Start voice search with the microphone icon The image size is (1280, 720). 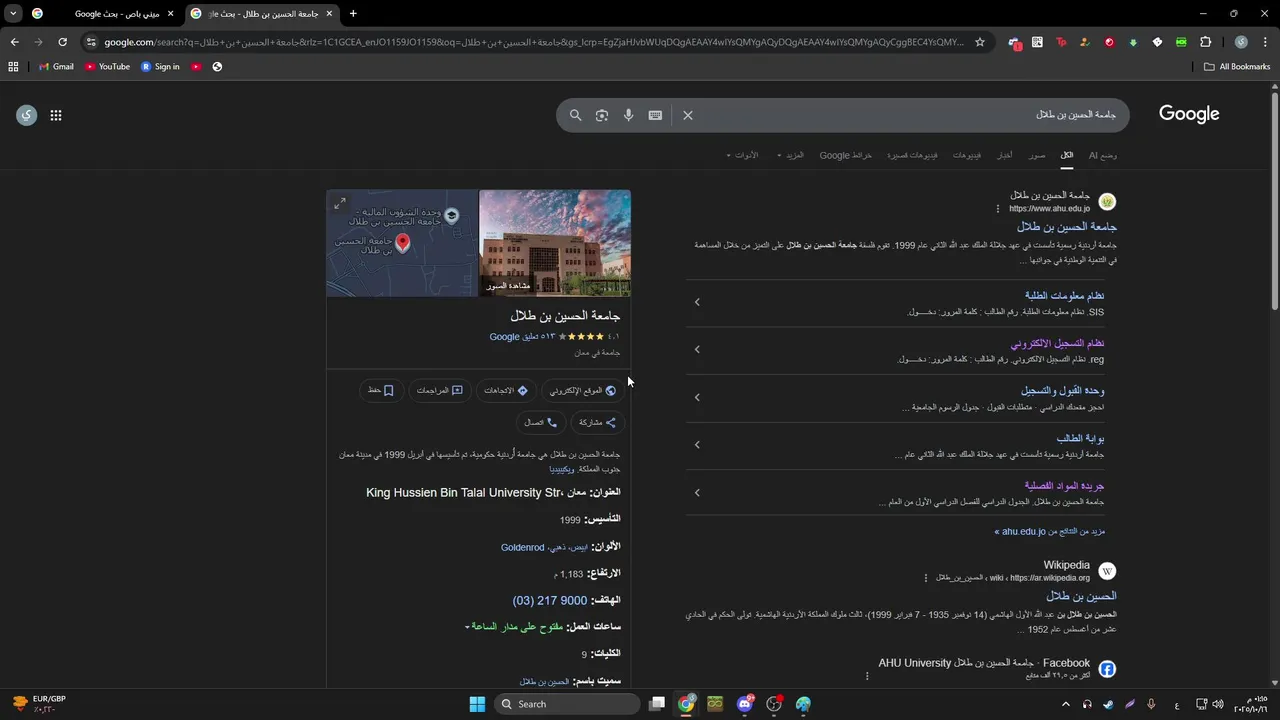[x=628, y=115]
